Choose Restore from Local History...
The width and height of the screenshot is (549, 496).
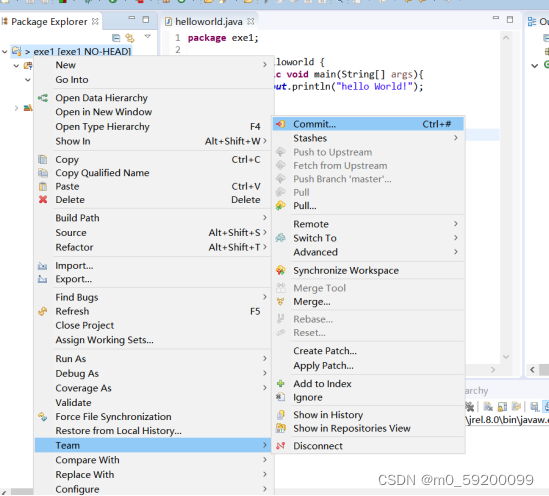click(153, 431)
